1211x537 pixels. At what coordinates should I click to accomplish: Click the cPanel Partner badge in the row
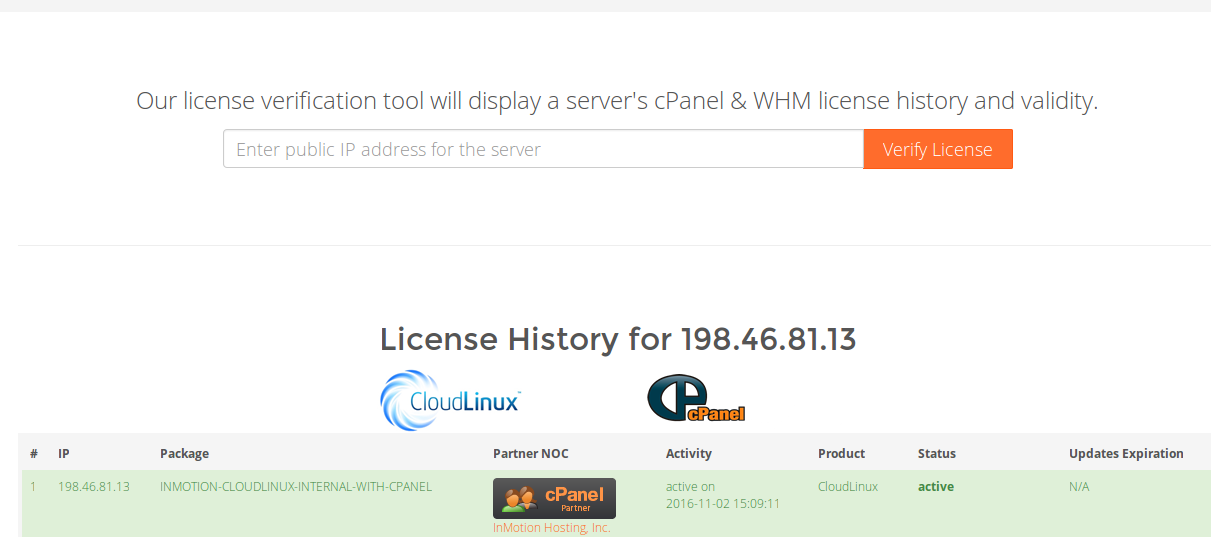click(x=554, y=498)
